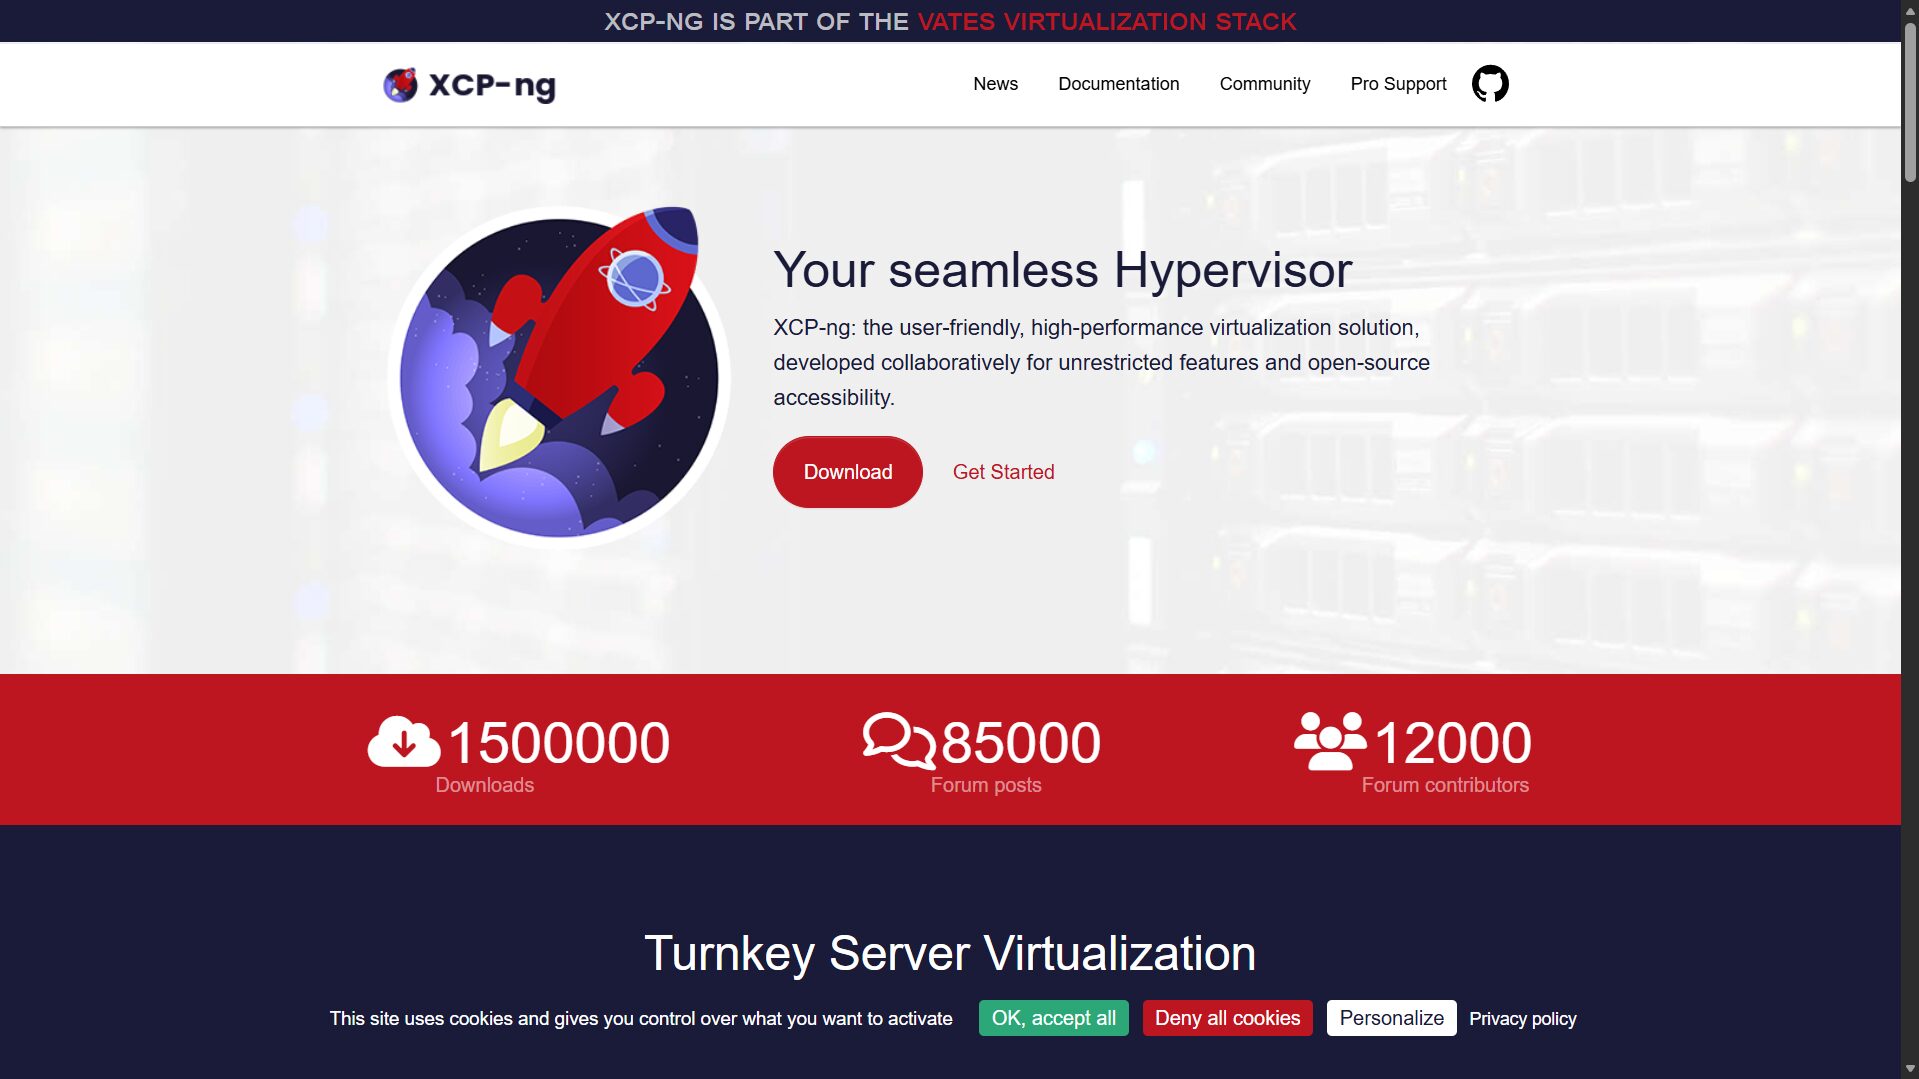
Task: Open the Personalize cookies option
Action: 1391,1018
